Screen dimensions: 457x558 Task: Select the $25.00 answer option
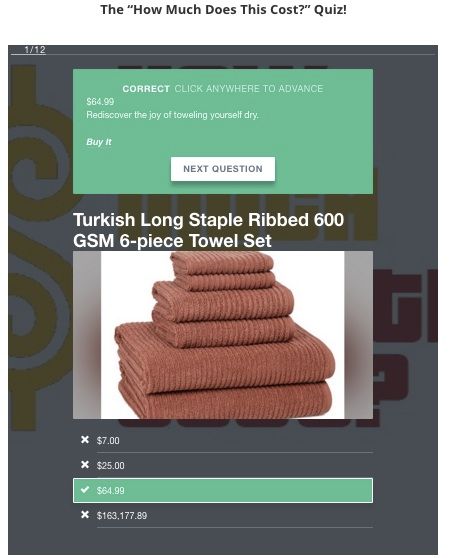223,465
